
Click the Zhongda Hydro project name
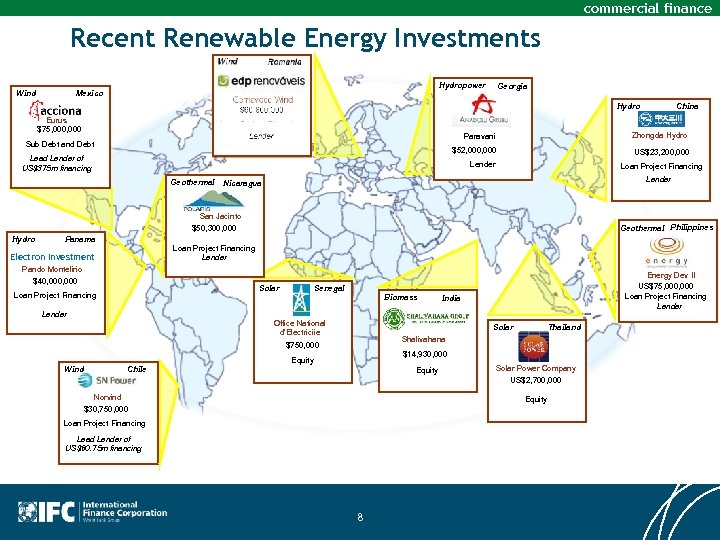(659, 135)
